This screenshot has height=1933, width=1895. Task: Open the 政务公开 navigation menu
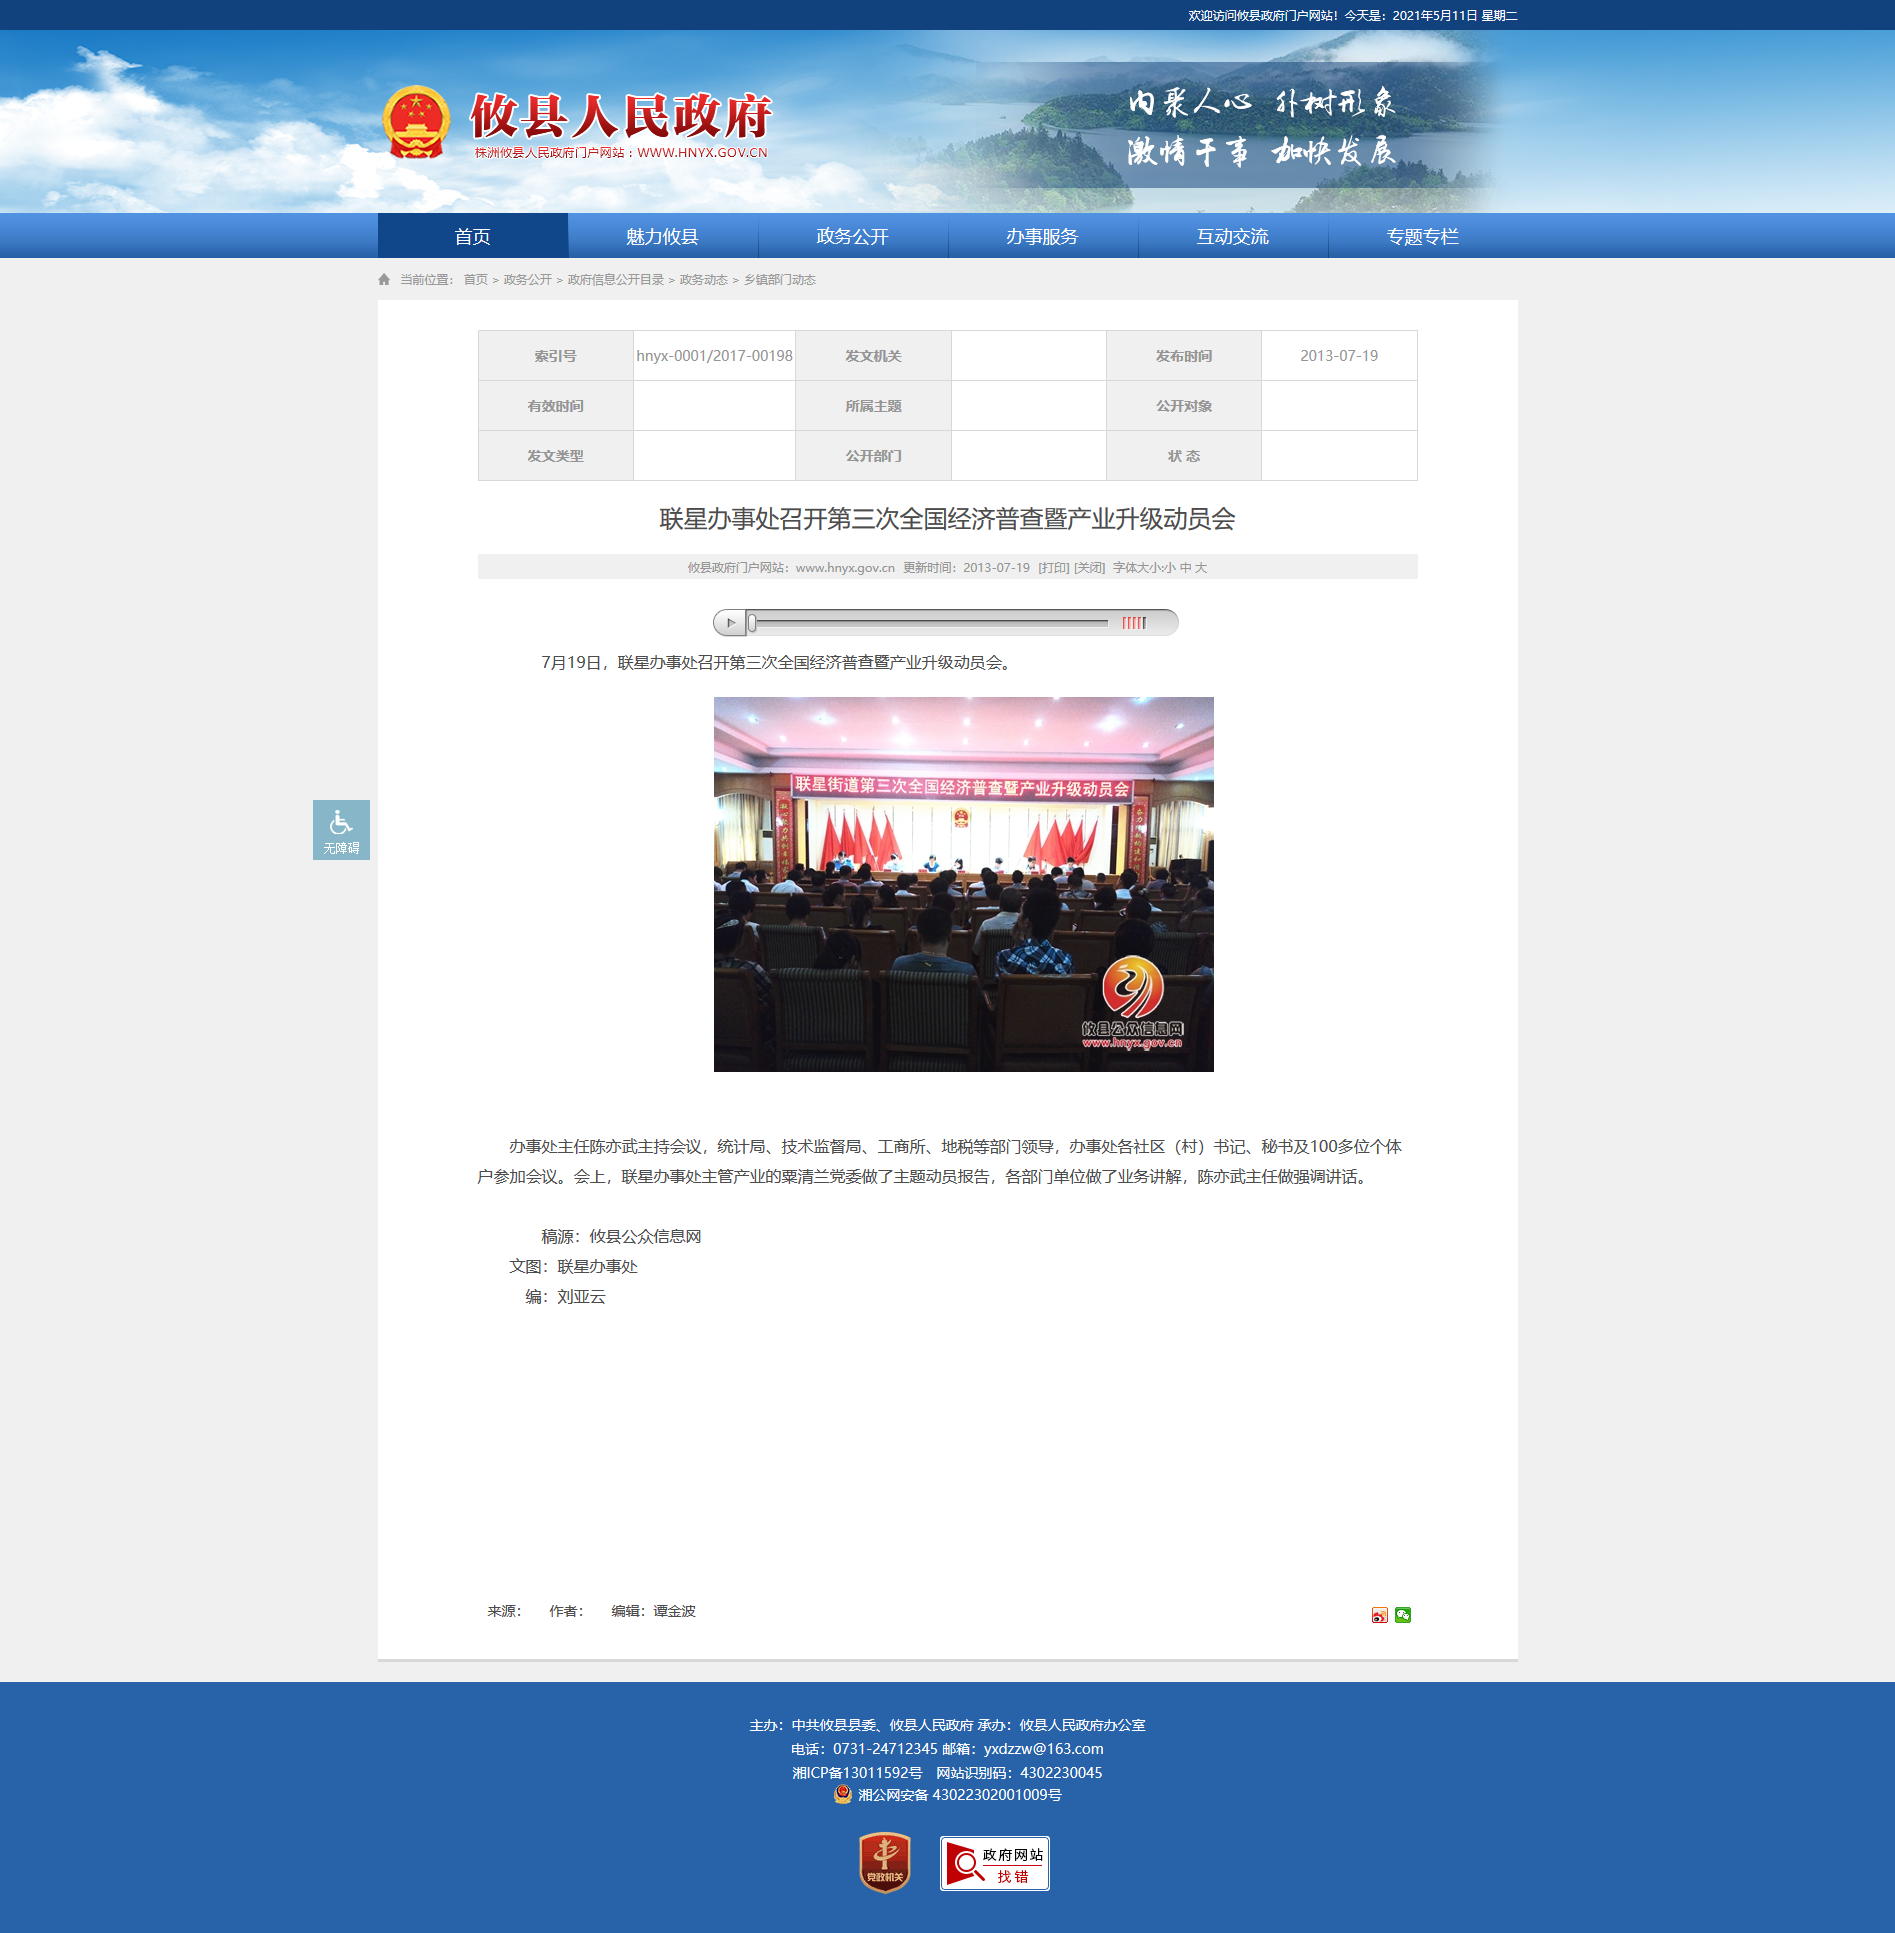point(852,236)
